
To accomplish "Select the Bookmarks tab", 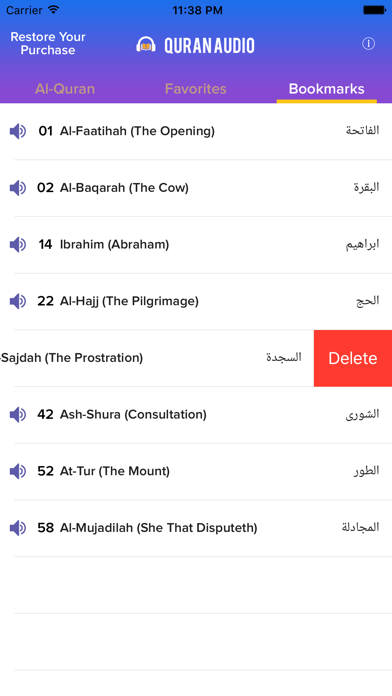I will tap(327, 89).
